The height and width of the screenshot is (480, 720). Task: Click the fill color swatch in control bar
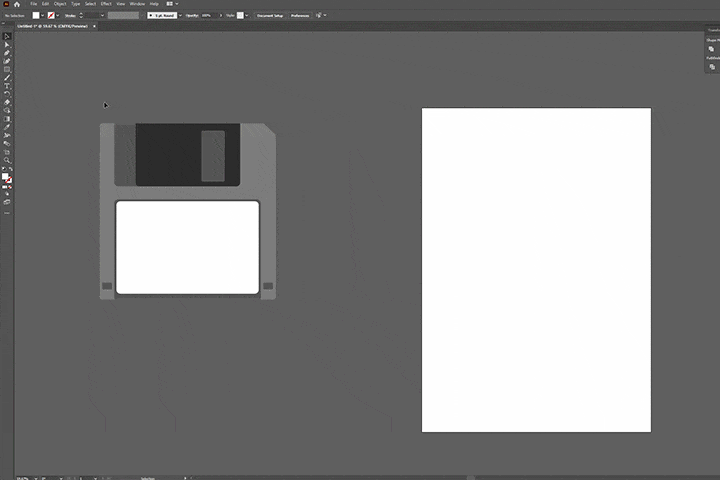(x=36, y=16)
